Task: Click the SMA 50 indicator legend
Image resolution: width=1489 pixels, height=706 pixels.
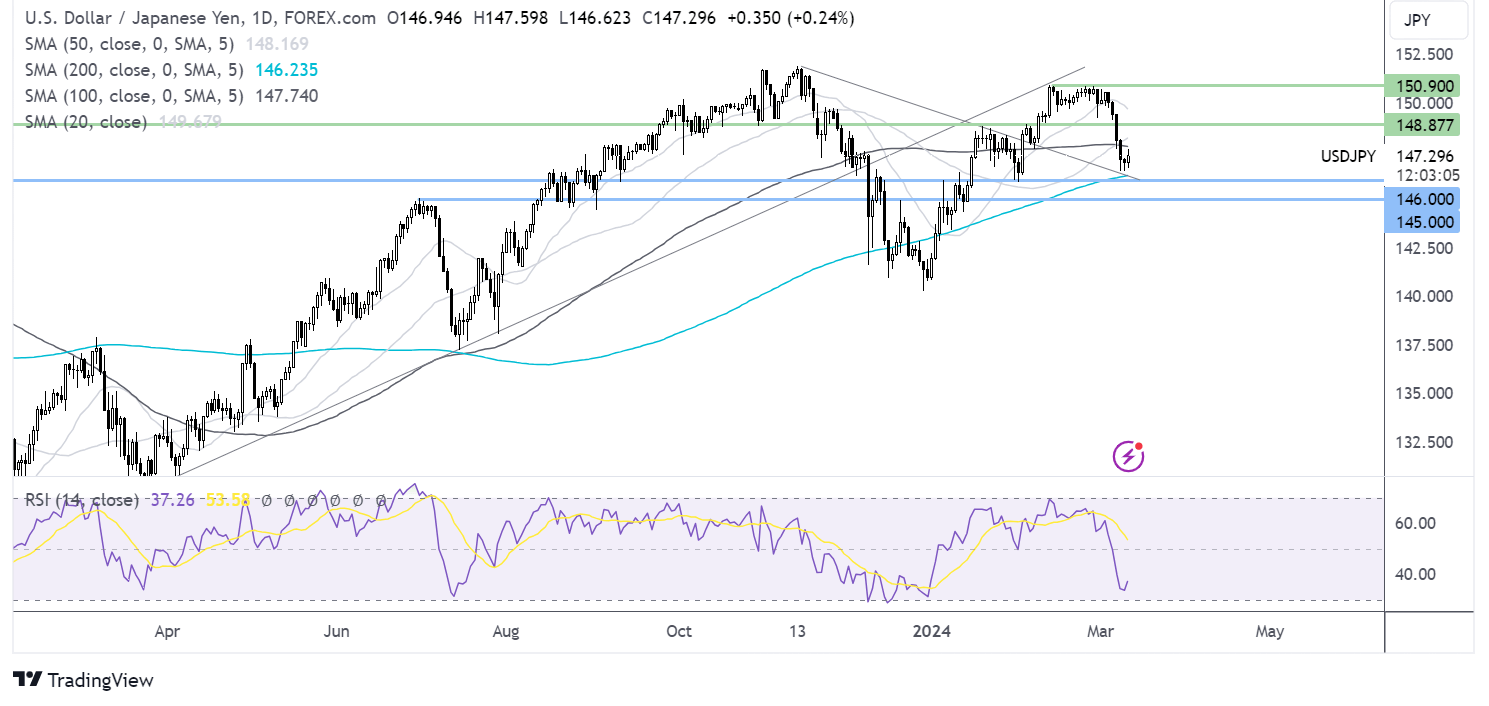Action: tap(167, 44)
